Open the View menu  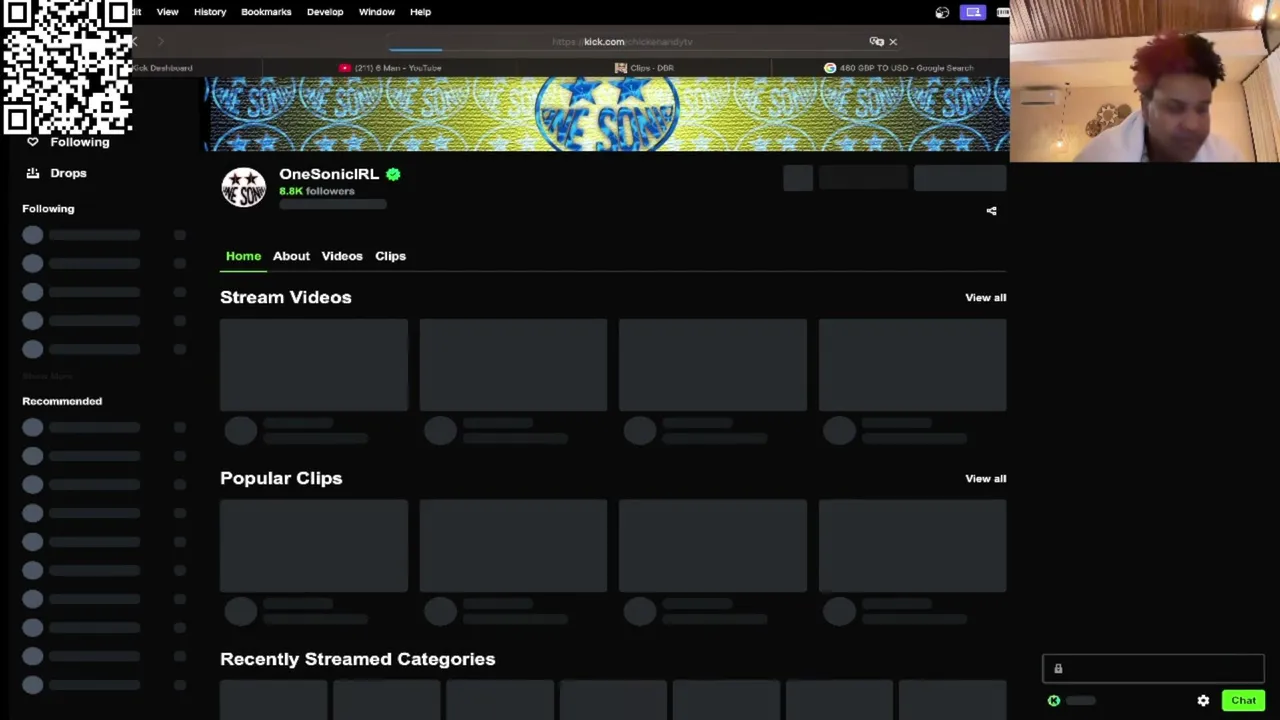click(x=167, y=12)
